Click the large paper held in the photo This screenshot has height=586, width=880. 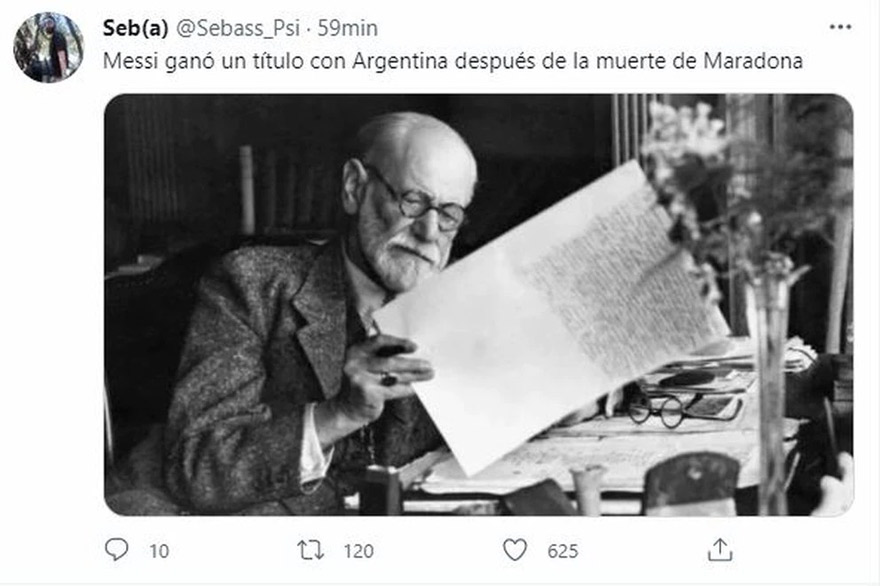pos(553,317)
